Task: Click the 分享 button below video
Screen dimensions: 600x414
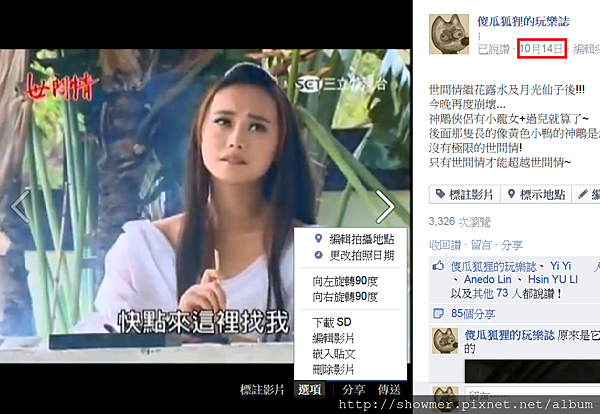Action: click(x=353, y=390)
